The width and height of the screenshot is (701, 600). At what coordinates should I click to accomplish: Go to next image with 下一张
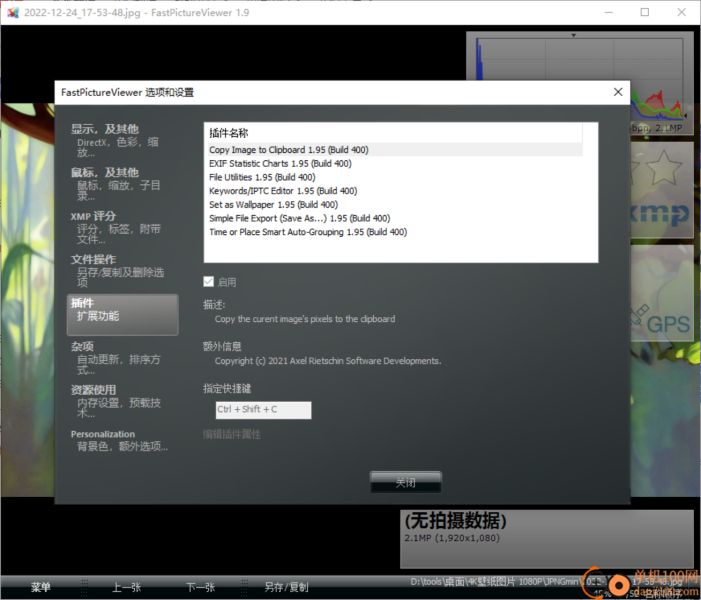201,587
